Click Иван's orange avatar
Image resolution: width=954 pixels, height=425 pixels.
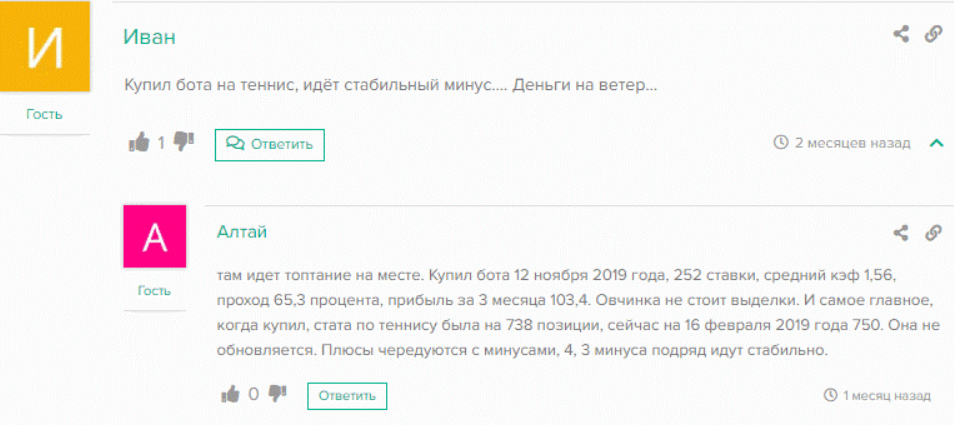pos(45,45)
